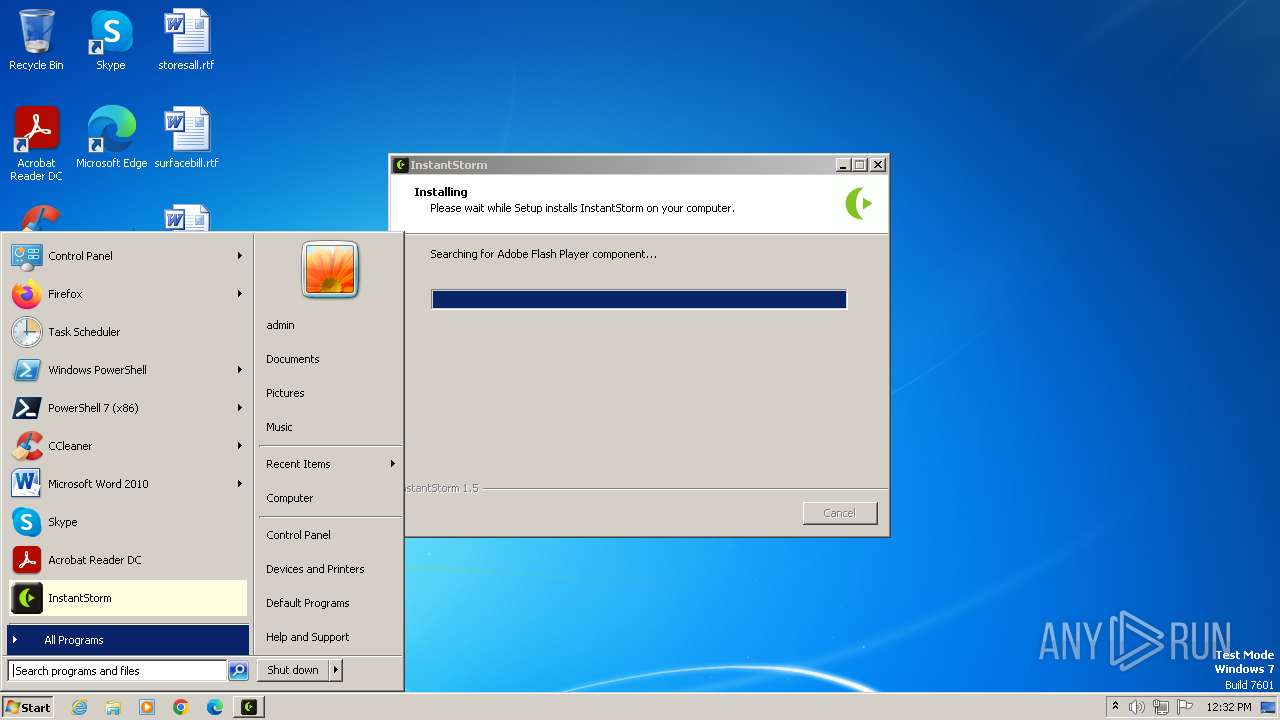
Task: Open Acrobat Reader DC desktop shortcut
Action: 36,144
